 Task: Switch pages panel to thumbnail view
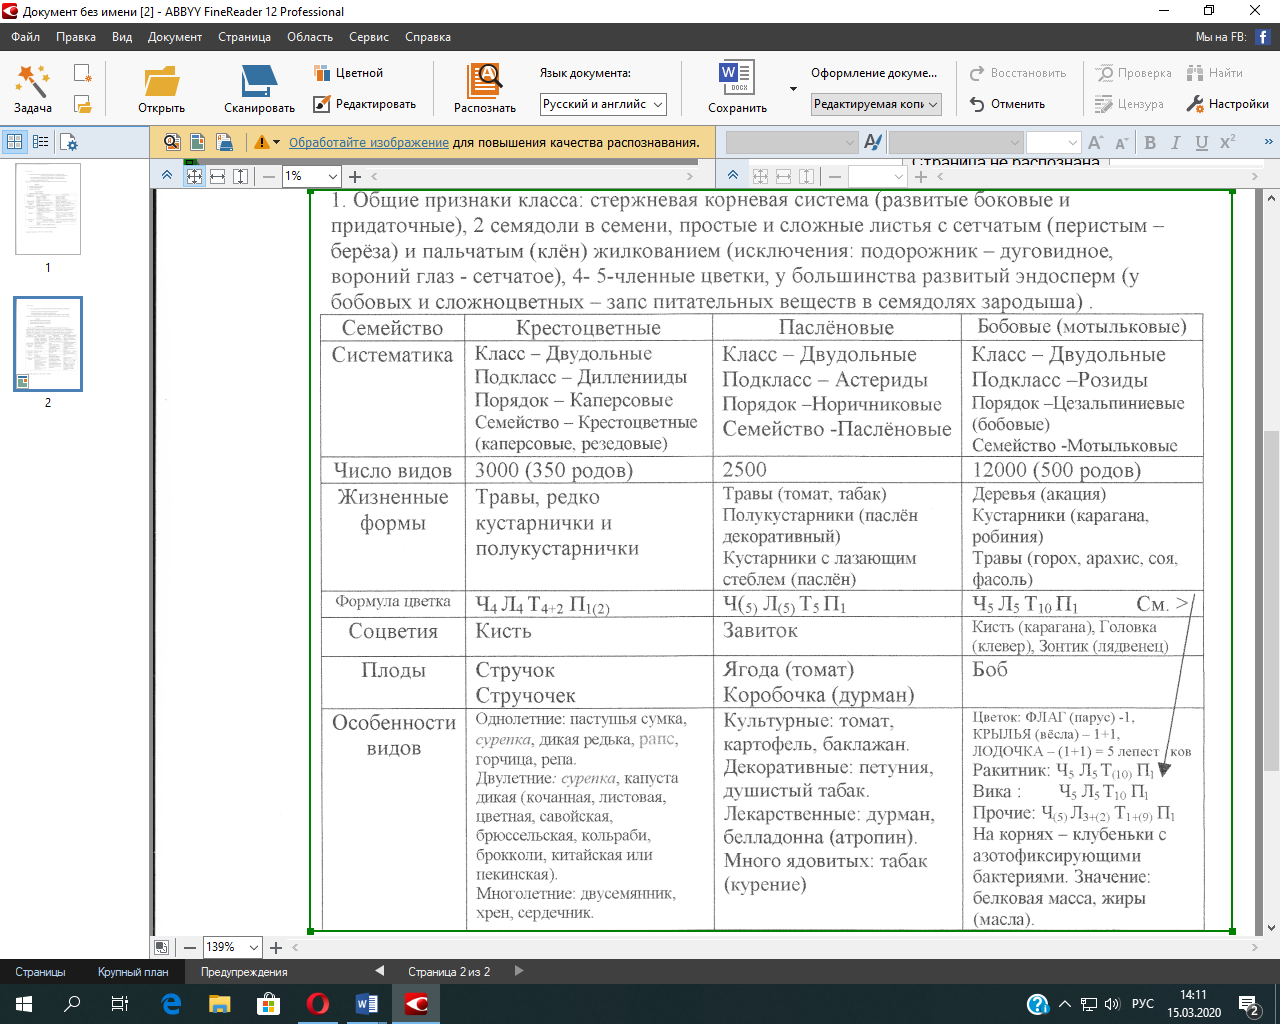tap(15, 142)
